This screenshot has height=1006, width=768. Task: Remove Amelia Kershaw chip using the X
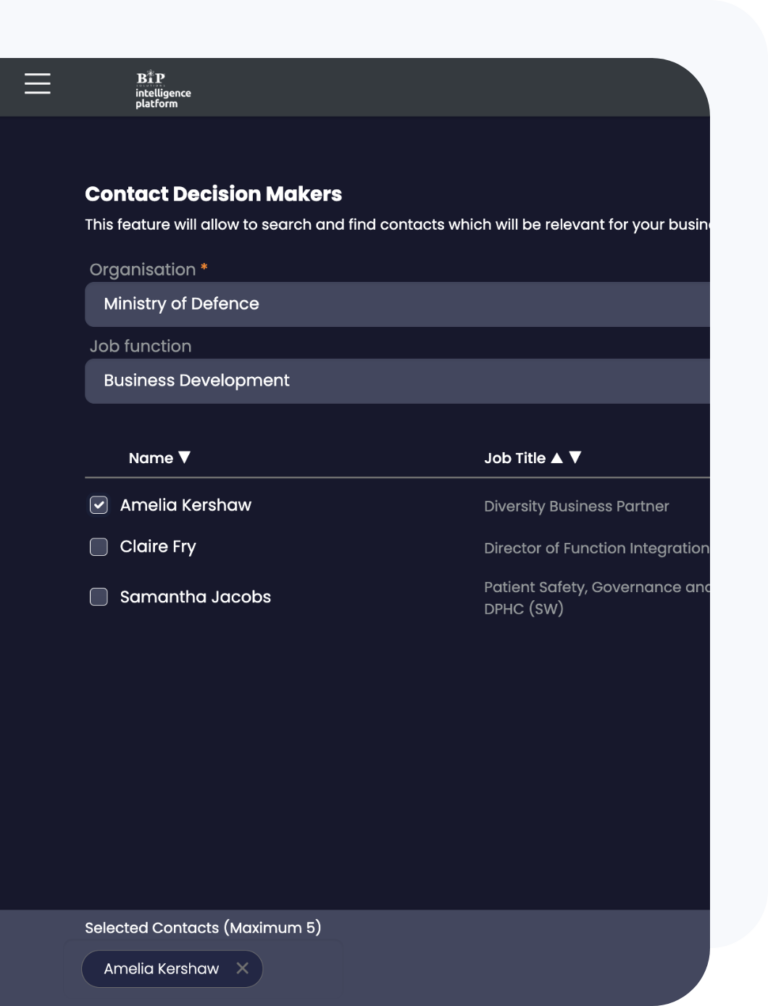tap(242, 968)
